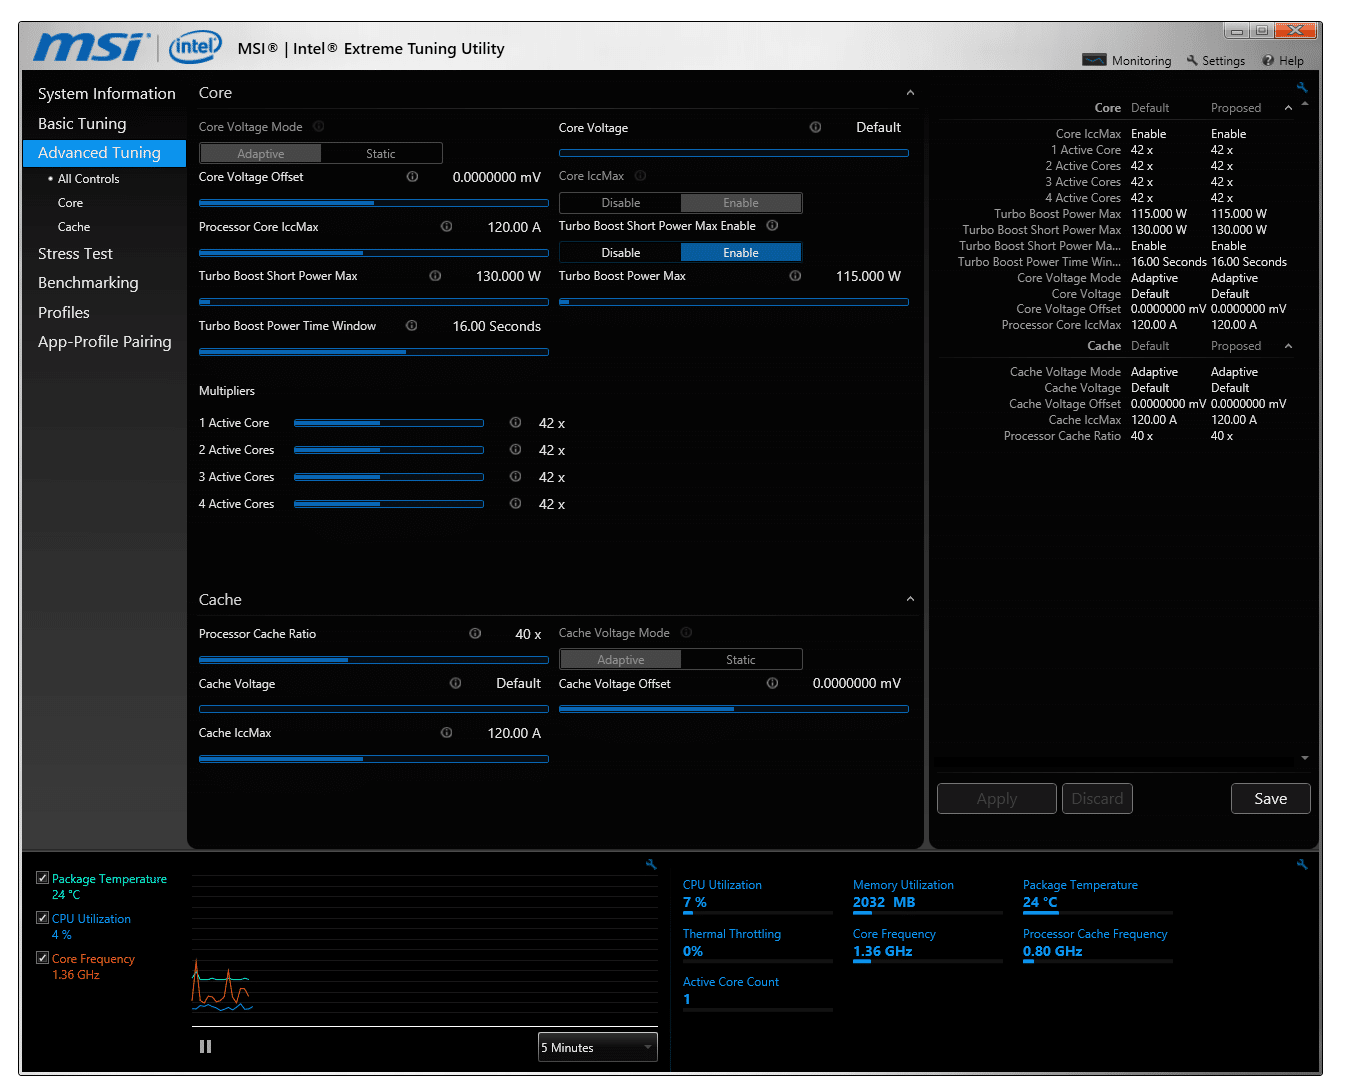The width and height of the screenshot is (1346, 1091).
Task: Click info icon for Cache Voltage Mode
Action: coord(686,633)
